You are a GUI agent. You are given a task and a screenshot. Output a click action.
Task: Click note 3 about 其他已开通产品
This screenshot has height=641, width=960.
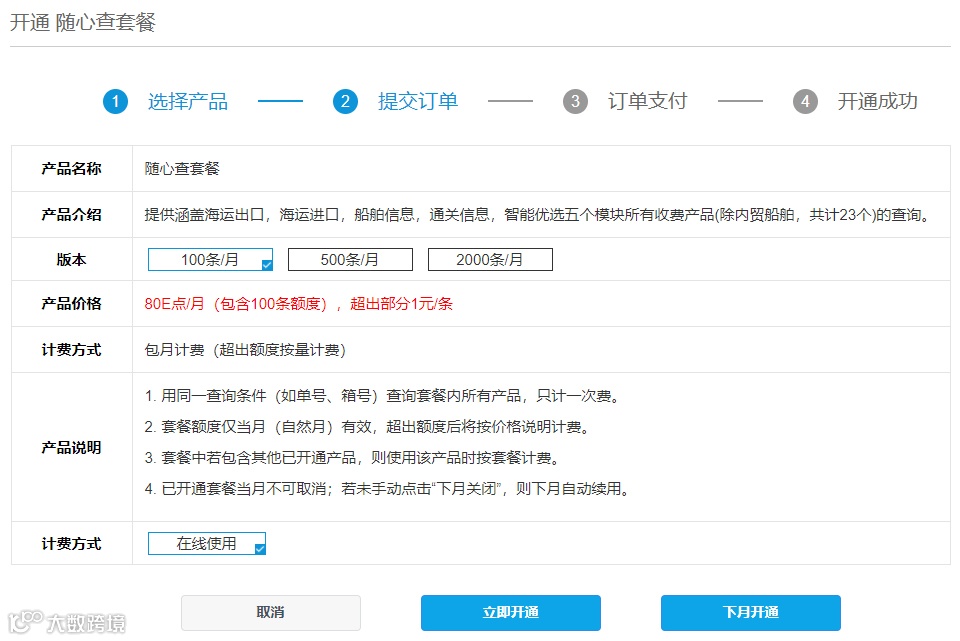353,458
